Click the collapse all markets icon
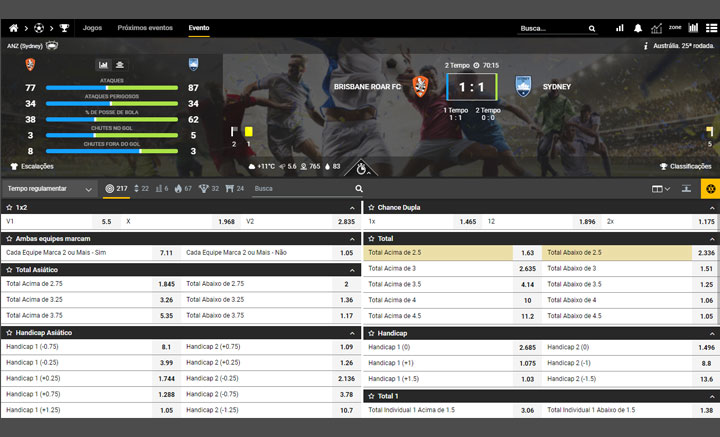This screenshot has height=437, width=720. click(x=686, y=189)
